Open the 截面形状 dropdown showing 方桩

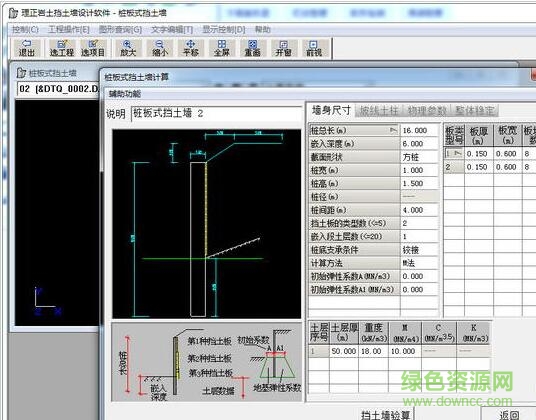(419, 157)
